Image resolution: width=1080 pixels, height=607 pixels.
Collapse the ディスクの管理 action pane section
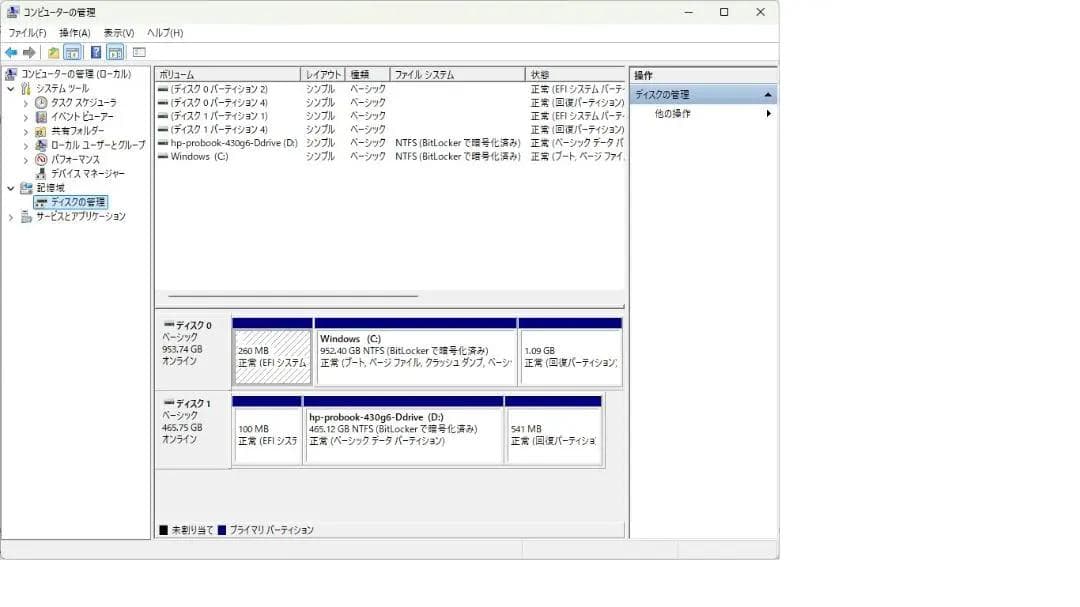767,94
